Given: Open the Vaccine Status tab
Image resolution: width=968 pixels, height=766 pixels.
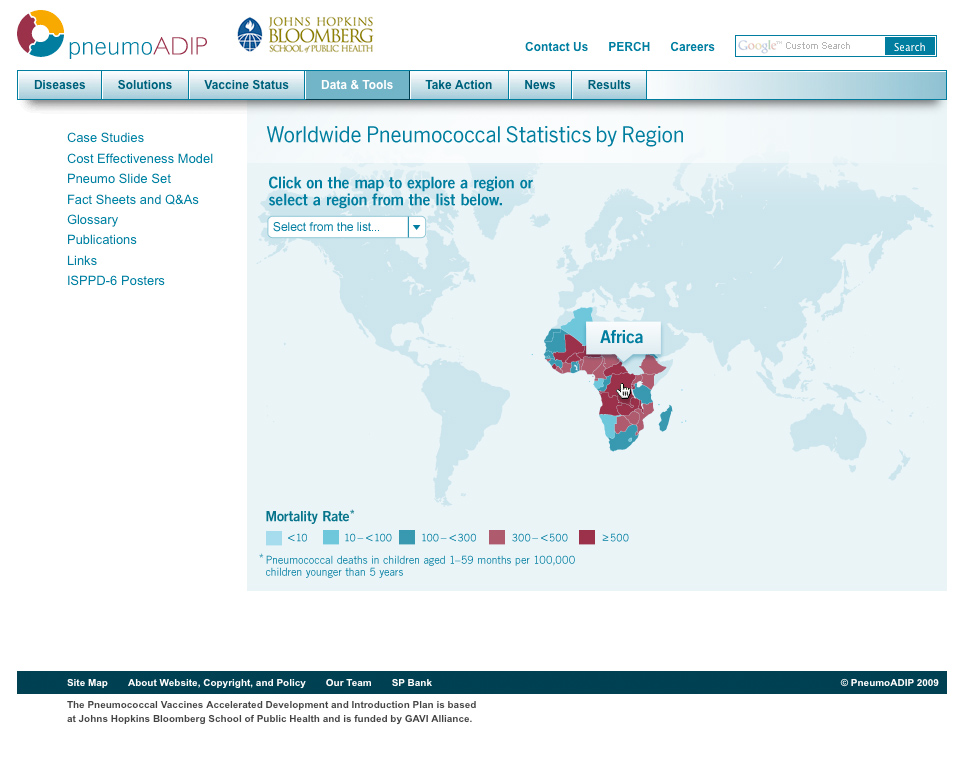Looking at the screenshot, I should [x=246, y=85].
